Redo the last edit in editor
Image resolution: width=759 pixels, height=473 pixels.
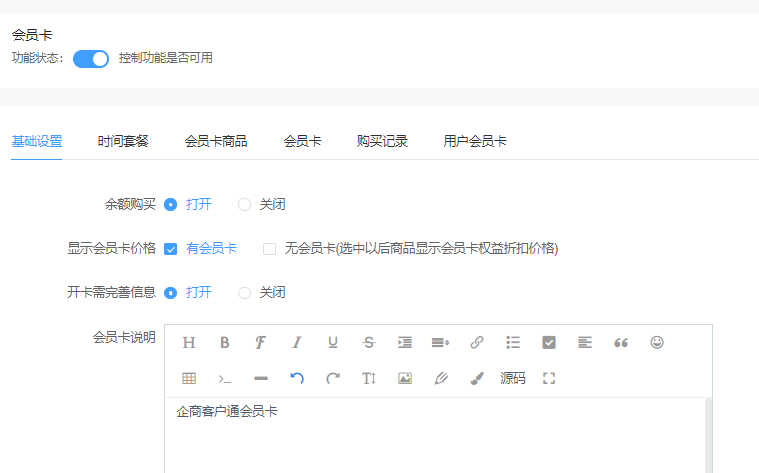click(333, 378)
